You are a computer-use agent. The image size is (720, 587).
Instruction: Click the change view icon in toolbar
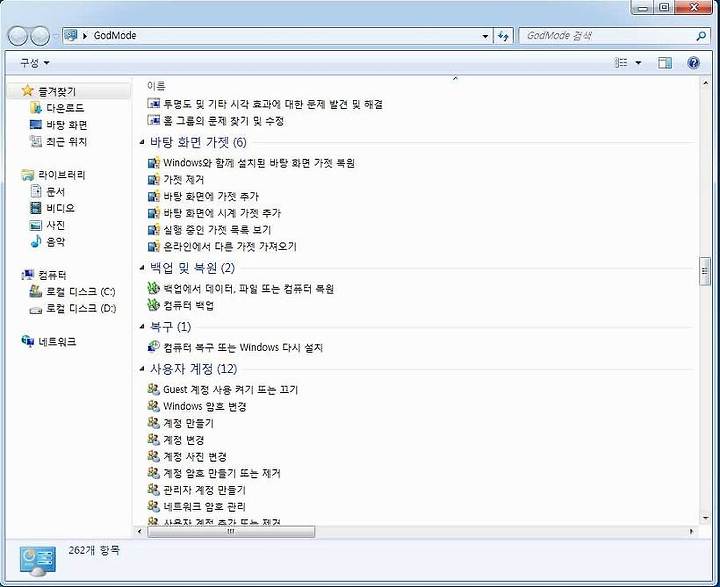pos(621,62)
